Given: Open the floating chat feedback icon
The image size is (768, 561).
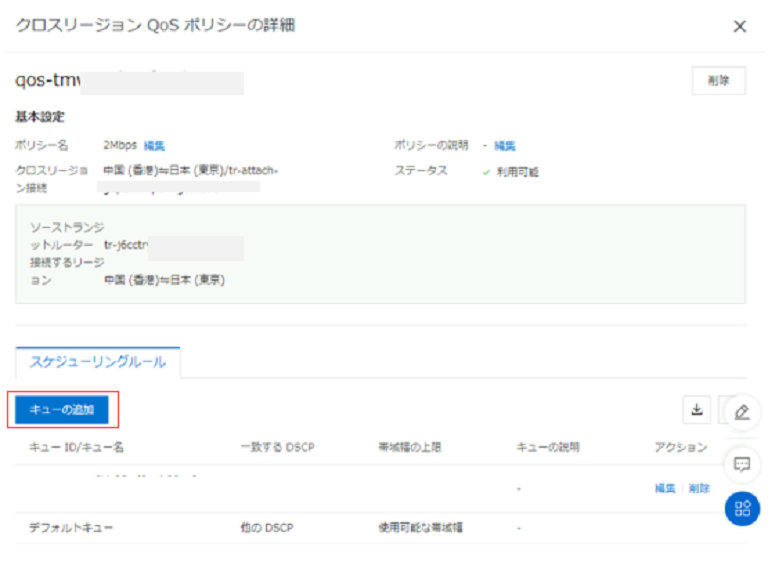Looking at the screenshot, I should pos(741,464).
